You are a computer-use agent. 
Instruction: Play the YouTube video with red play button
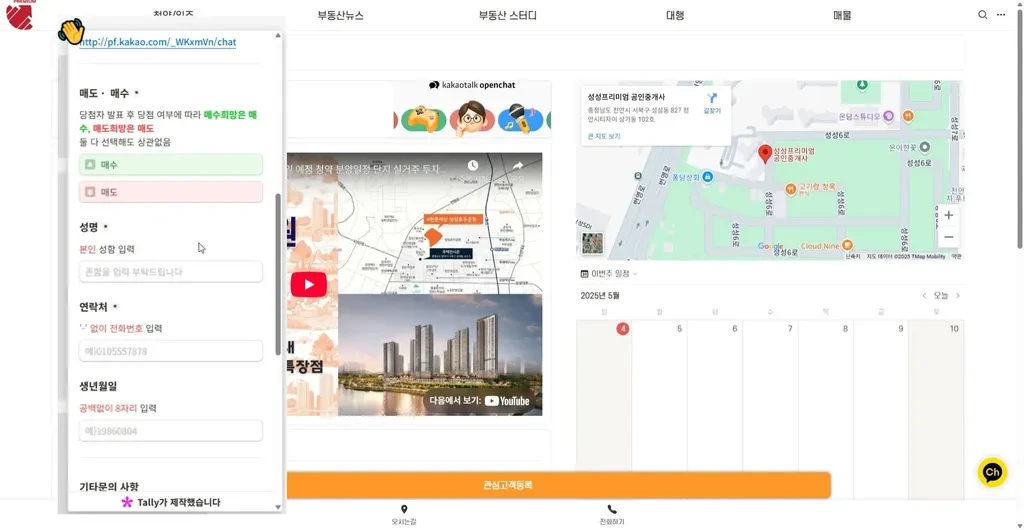point(308,285)
